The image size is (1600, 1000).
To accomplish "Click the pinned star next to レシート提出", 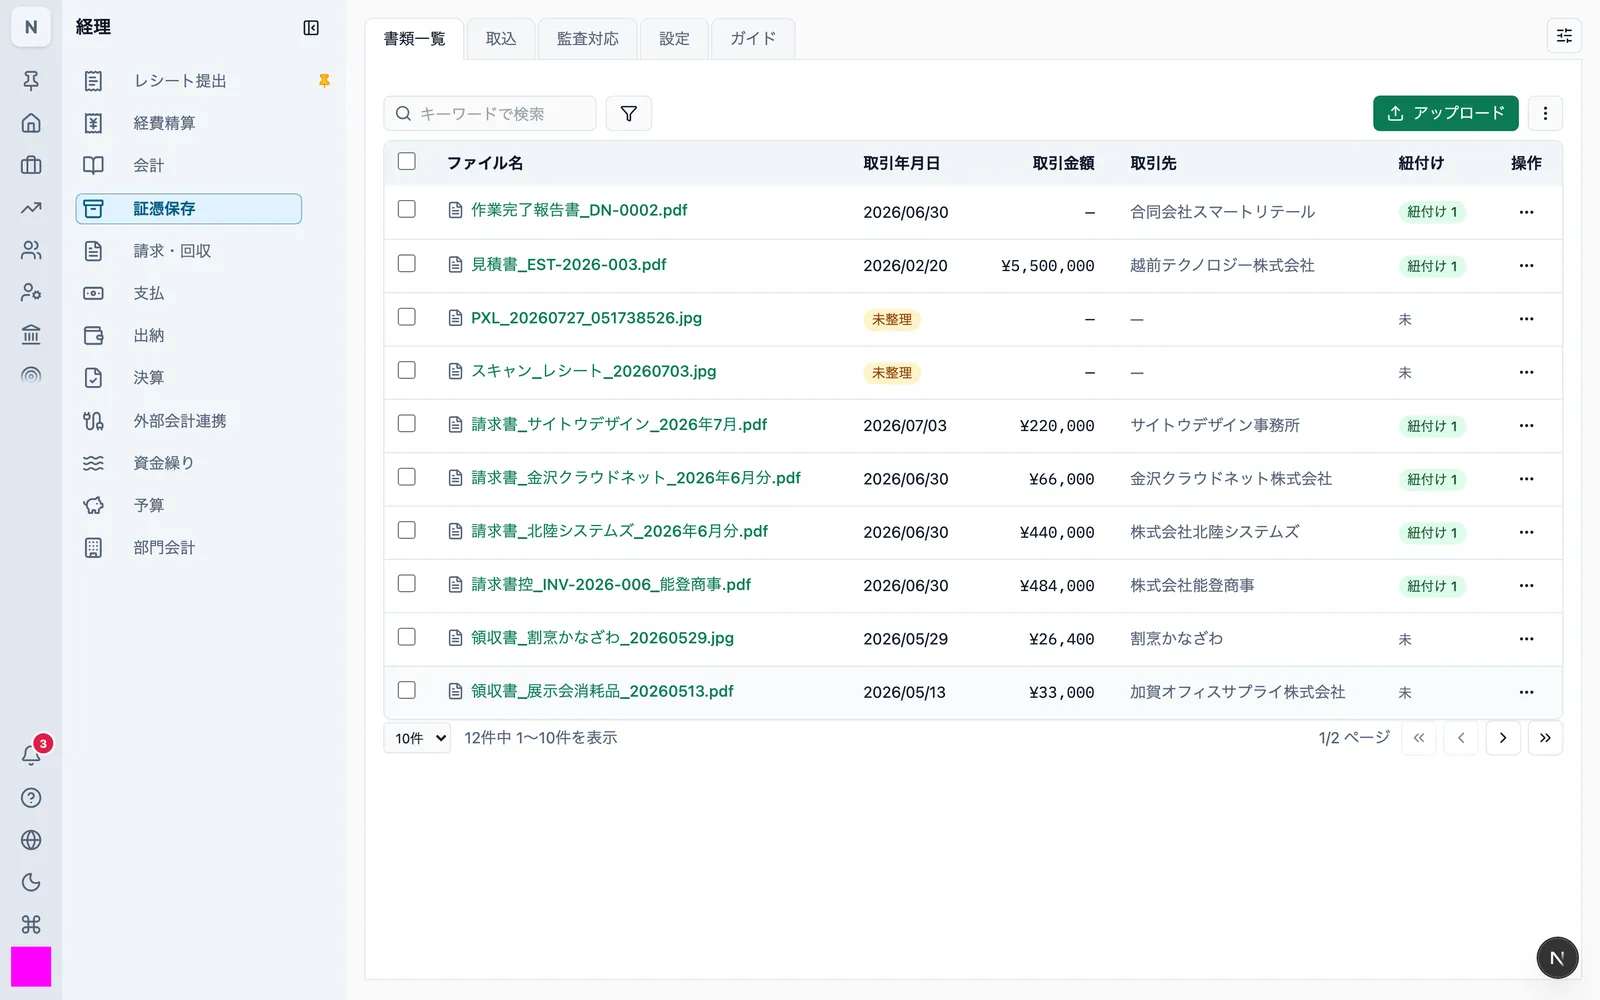I will (x=324, y=81).
